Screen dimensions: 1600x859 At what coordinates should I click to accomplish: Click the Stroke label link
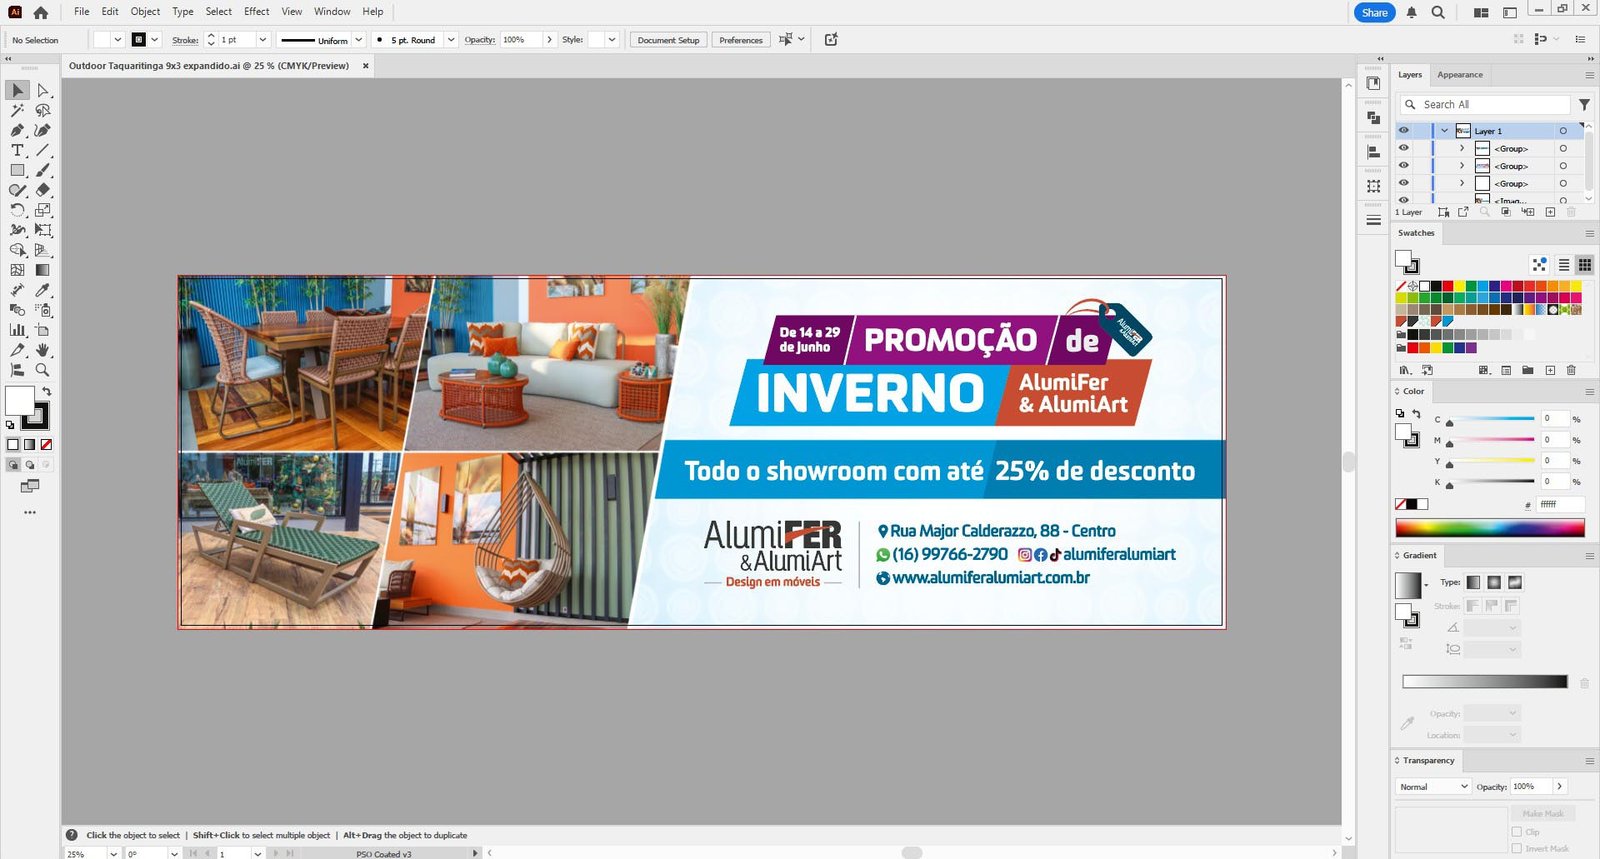pos(185,40)
